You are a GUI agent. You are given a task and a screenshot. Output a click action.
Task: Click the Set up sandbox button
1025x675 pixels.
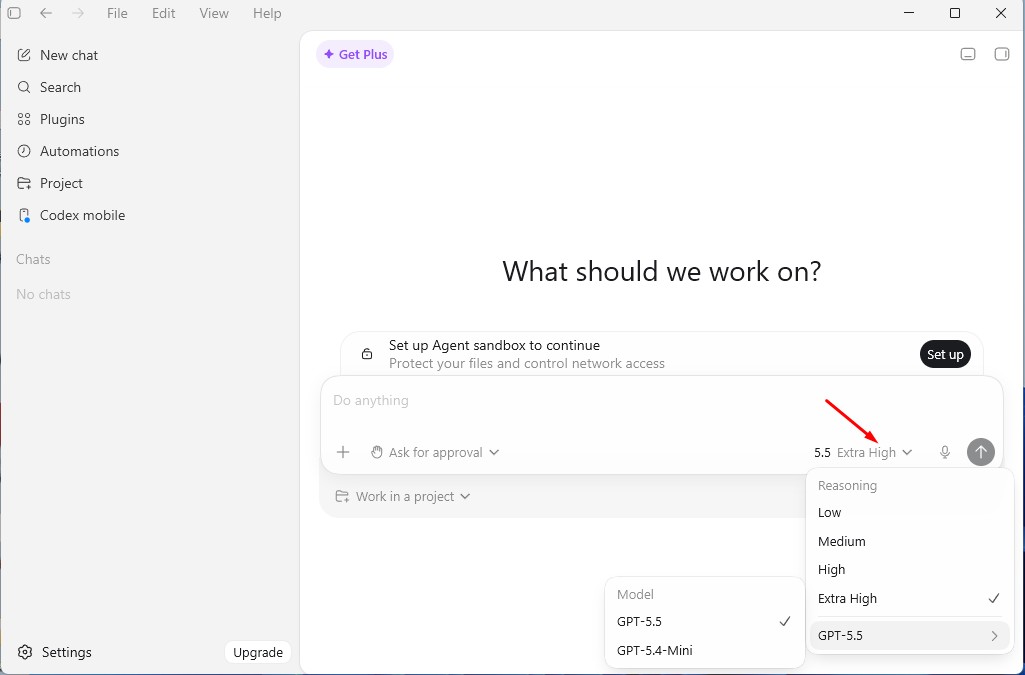[x=945, y=354]
